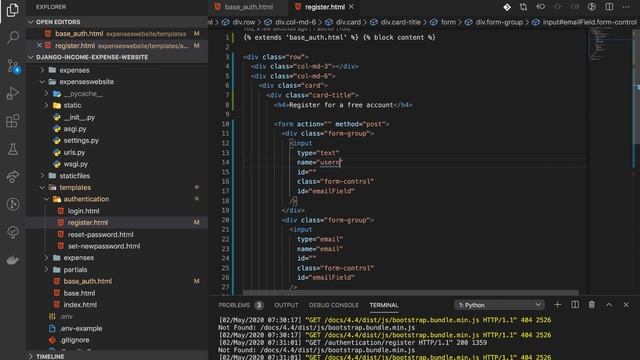The width and height of the screenshot is (640, 360).
Task: Collapse the templates folder
Action: [x=42, y=187]
